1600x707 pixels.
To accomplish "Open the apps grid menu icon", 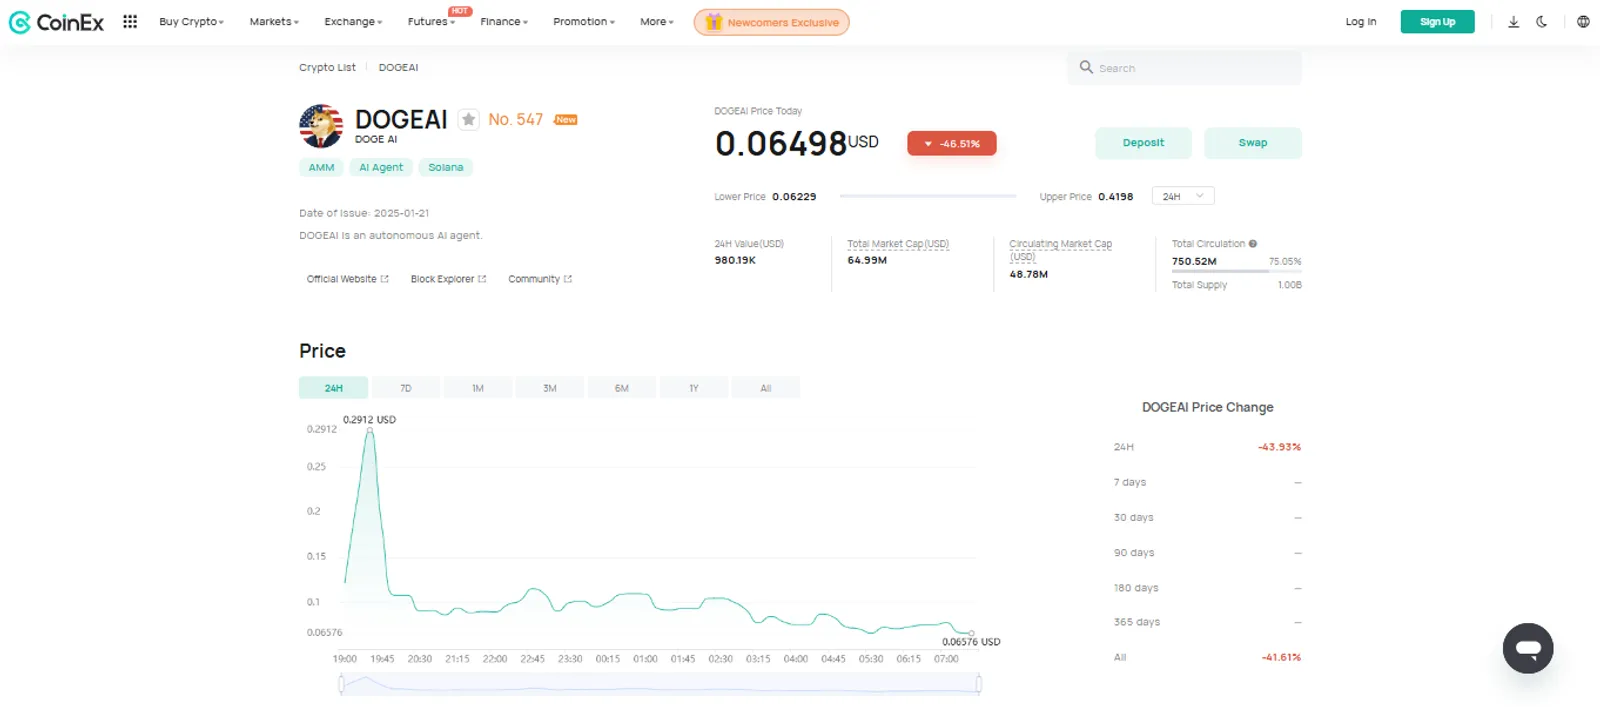I will coord(130,21).
